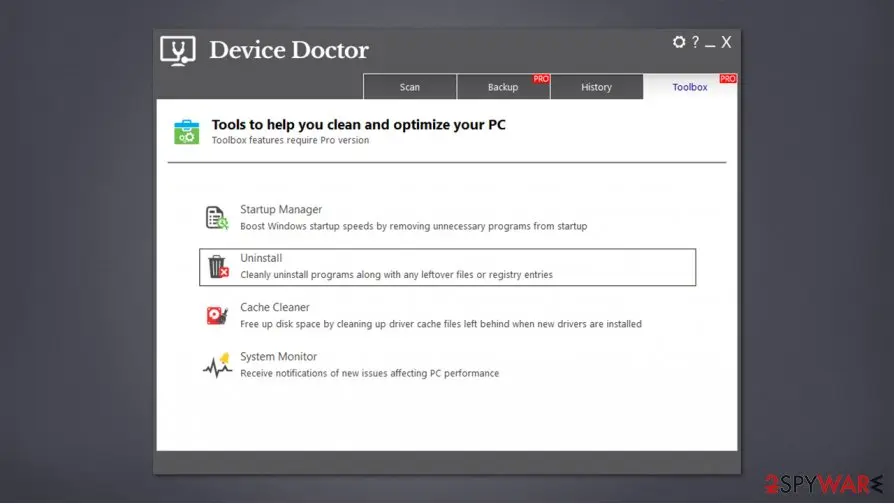The width and height of the screenshot is (894, 504).
Task: Click the Uninstall trash can icon
Action: tap(218, 267)
